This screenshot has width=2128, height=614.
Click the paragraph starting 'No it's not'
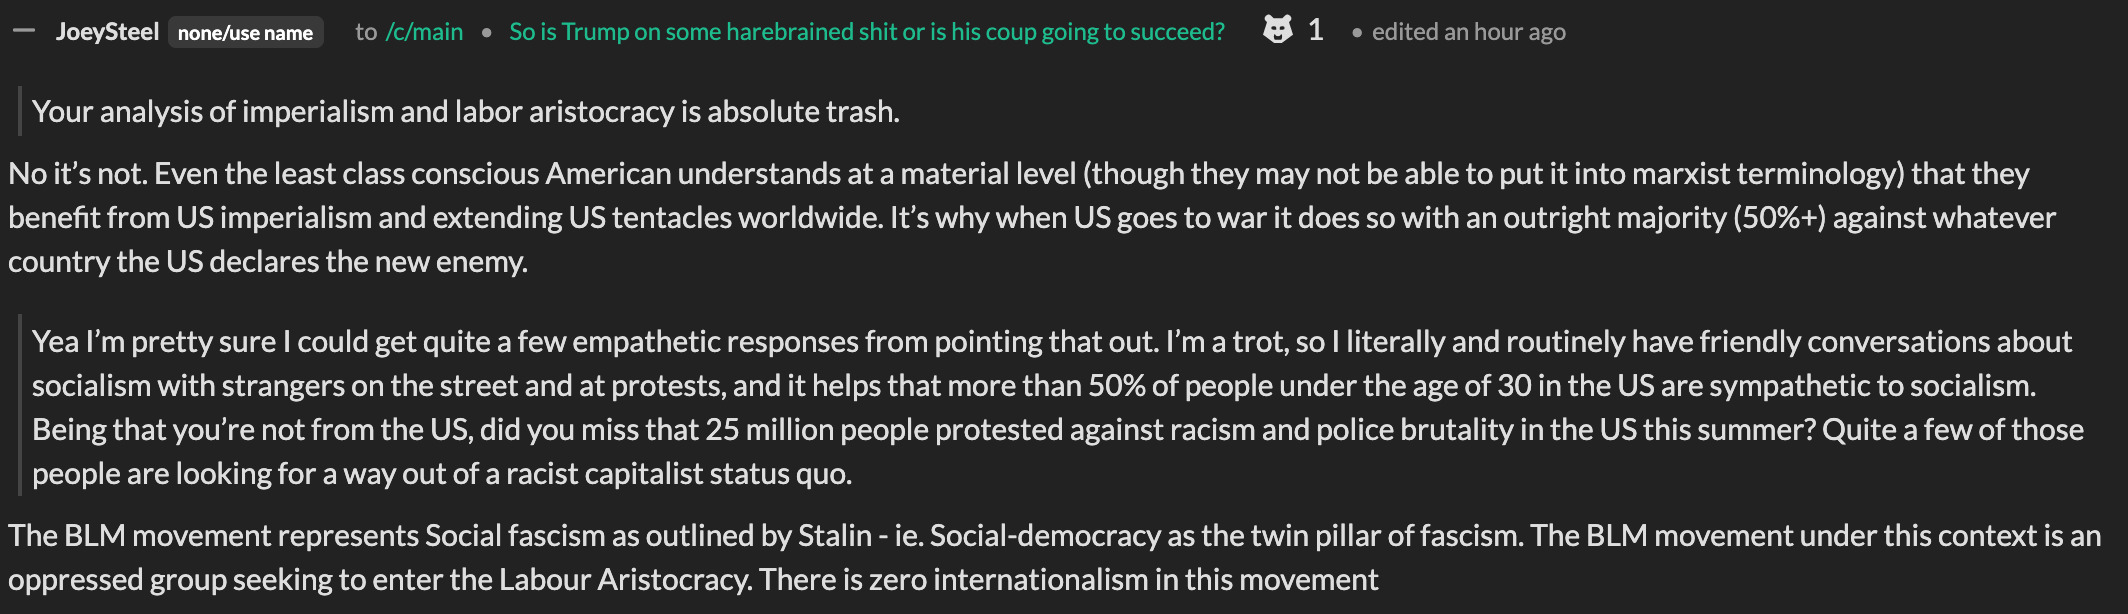click(x=1032, y=217)
